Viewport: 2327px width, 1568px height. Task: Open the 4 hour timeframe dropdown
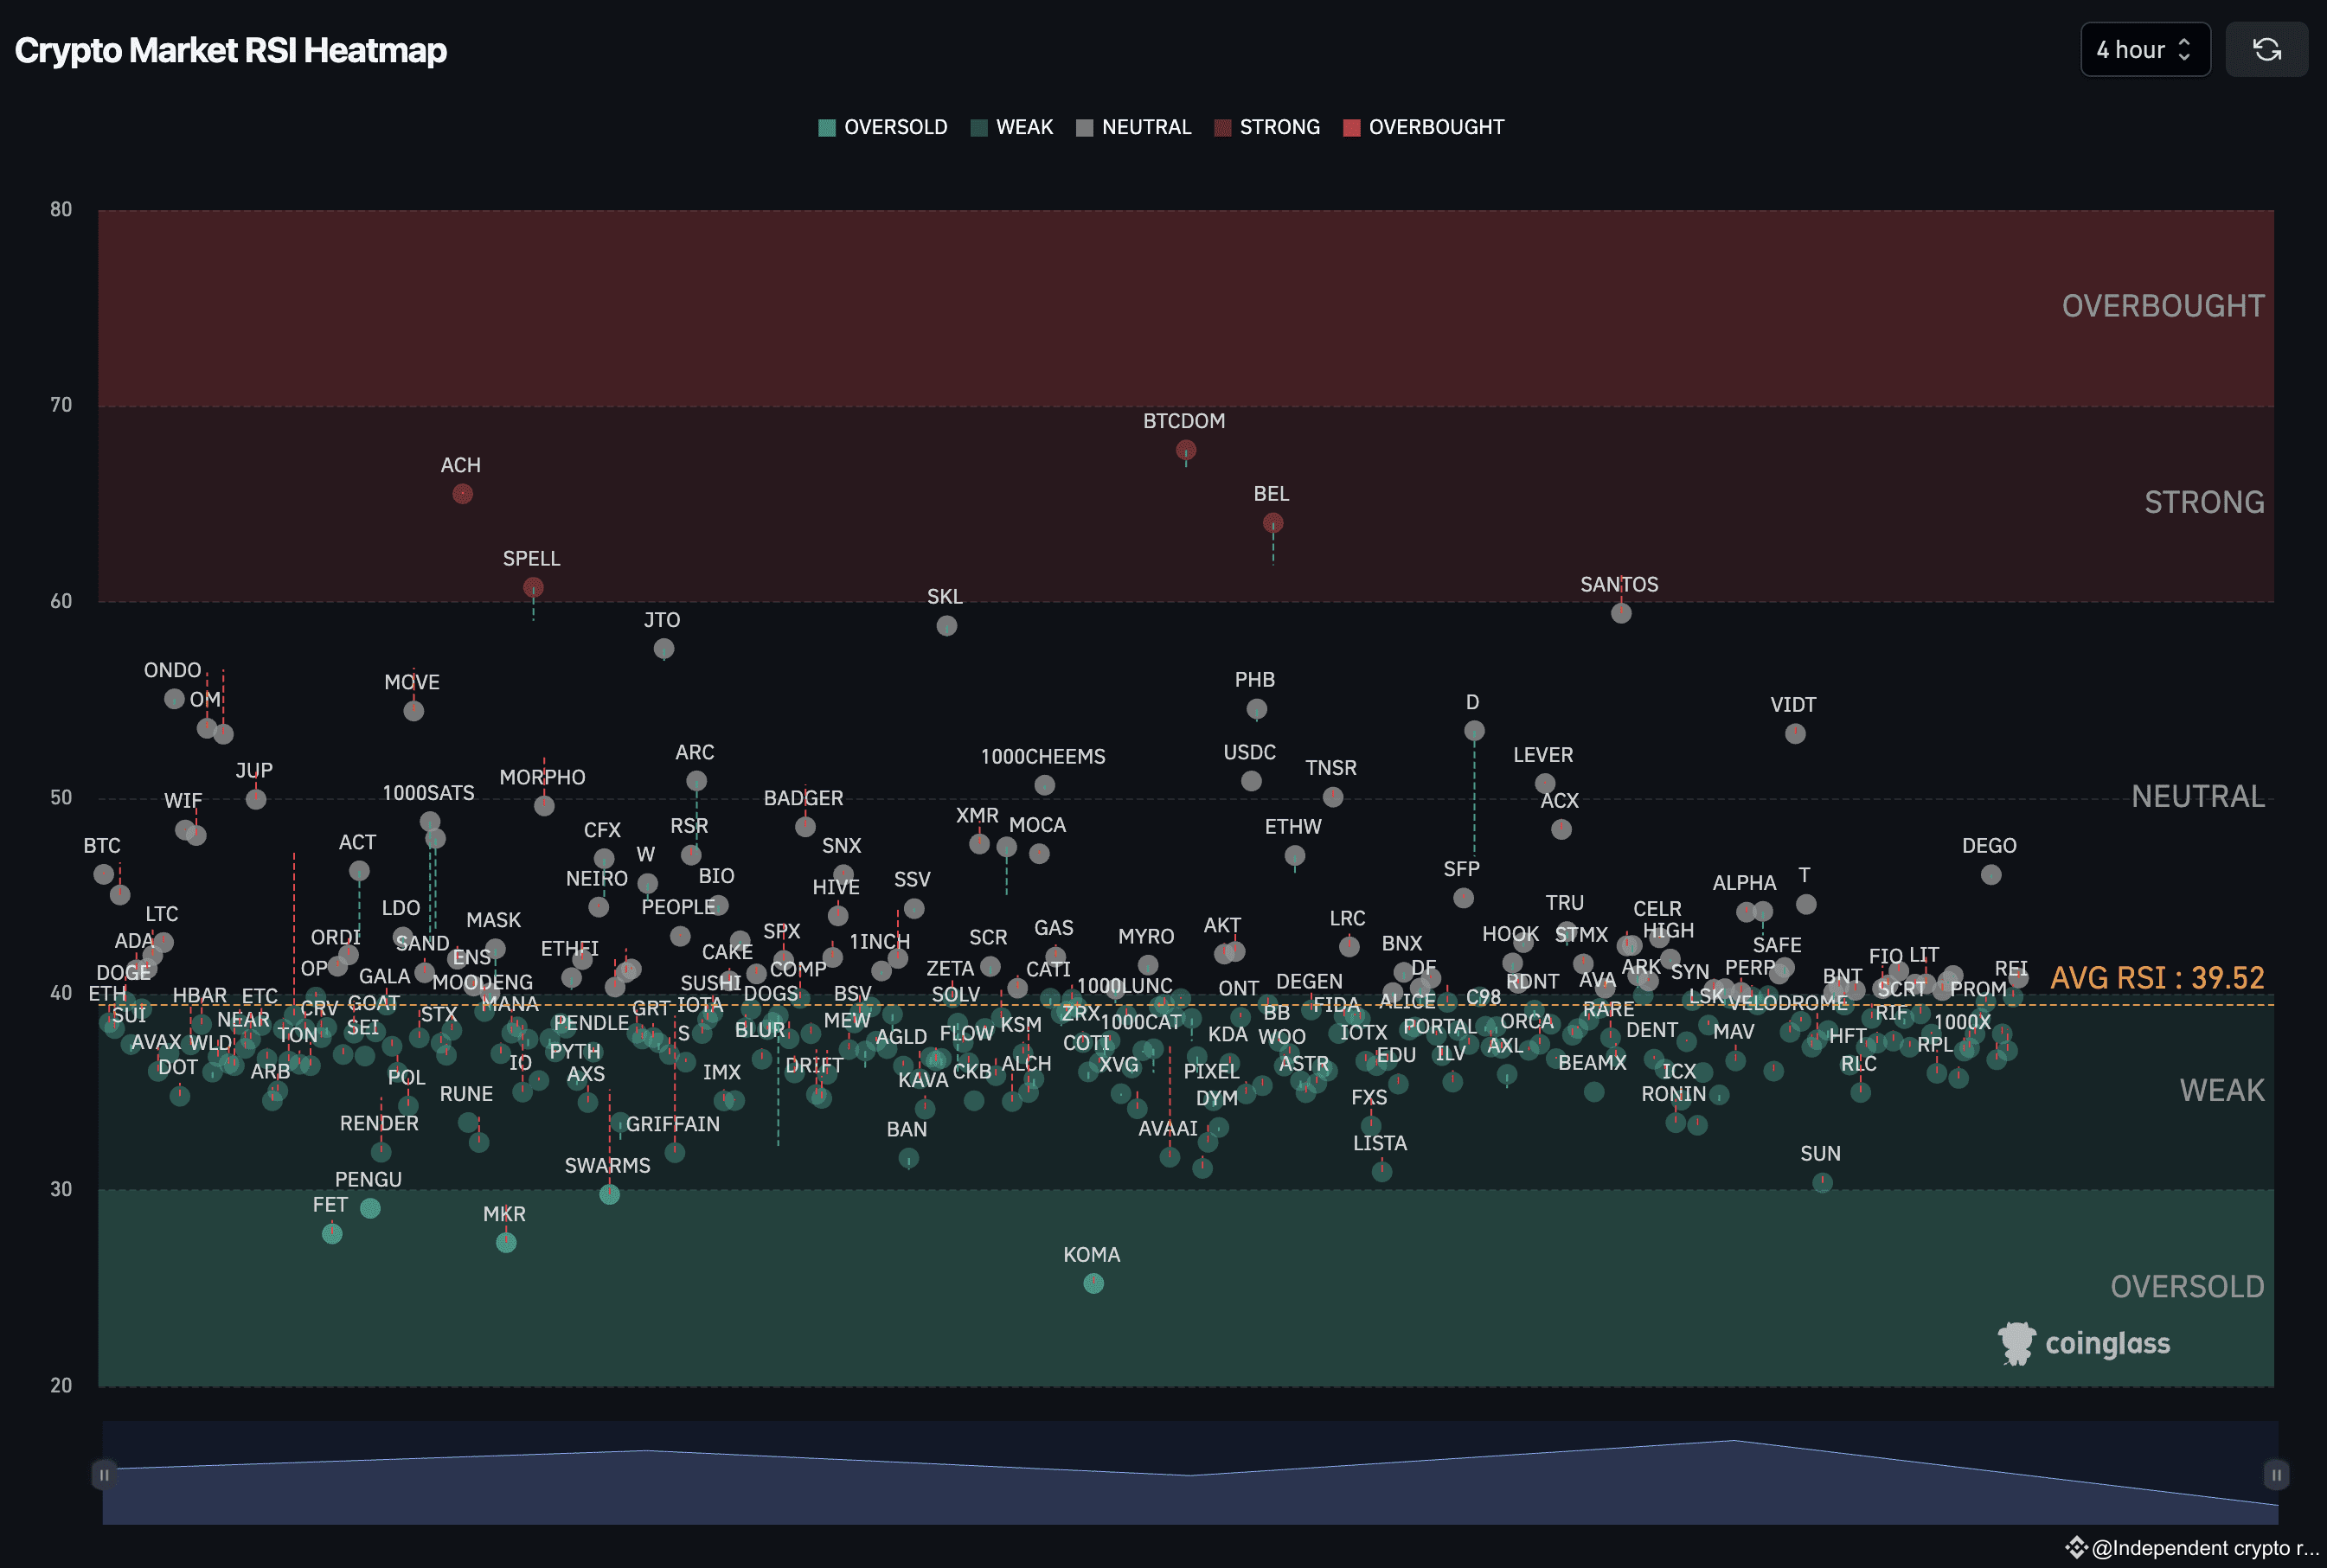click(2144, 49)
